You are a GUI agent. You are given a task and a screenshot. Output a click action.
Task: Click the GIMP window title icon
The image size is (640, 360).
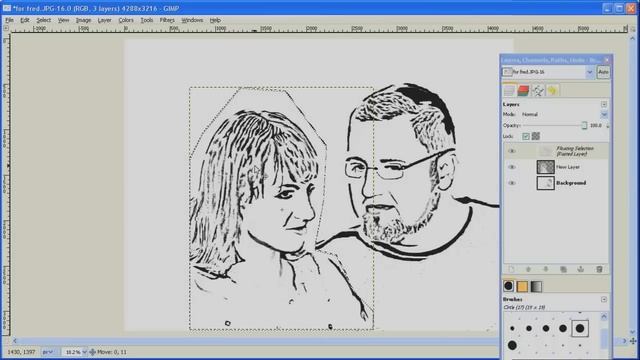pyautogui.click(x=7, y=8)
